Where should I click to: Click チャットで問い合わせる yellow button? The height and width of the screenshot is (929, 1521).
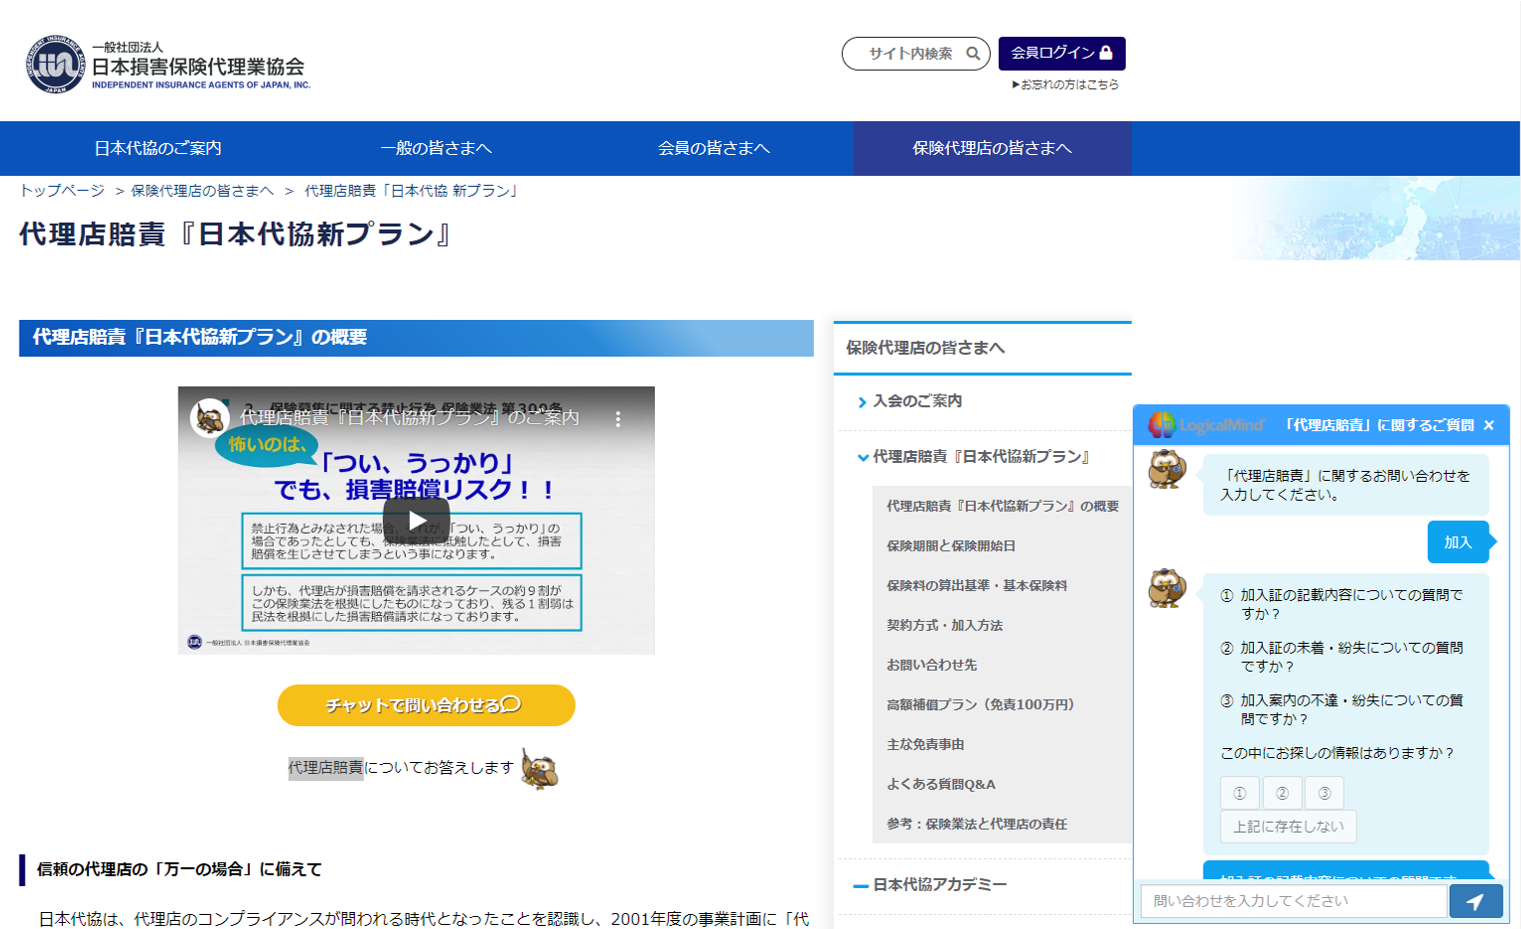pos(426,705)
